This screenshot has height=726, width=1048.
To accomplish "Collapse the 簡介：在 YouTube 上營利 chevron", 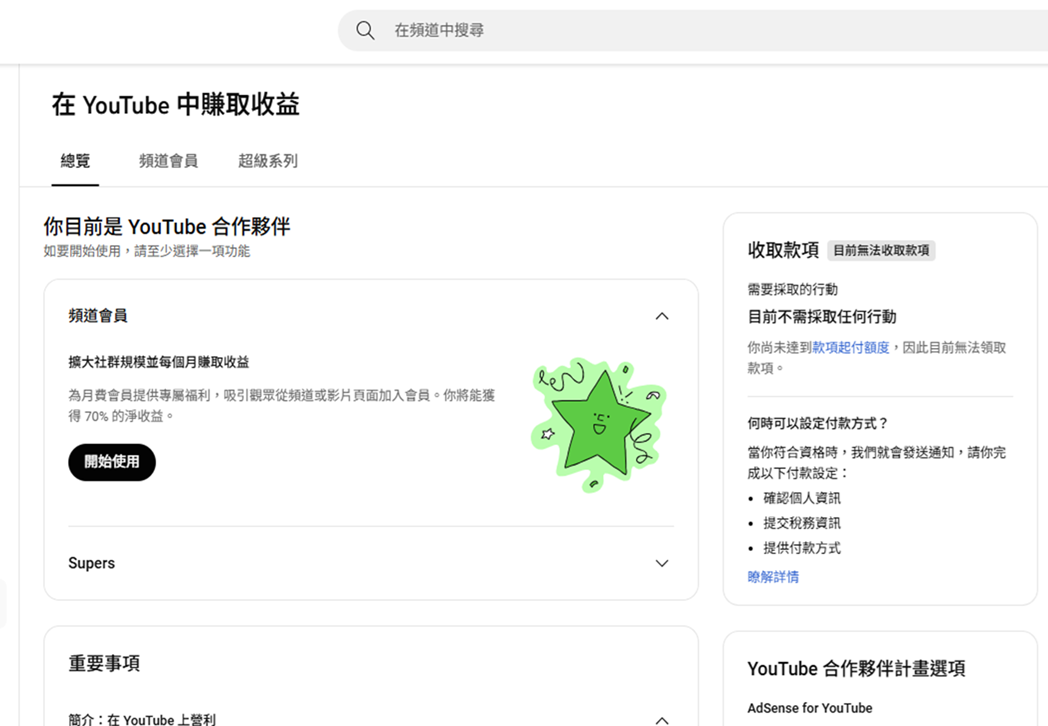I will click(x=662, y=720).
